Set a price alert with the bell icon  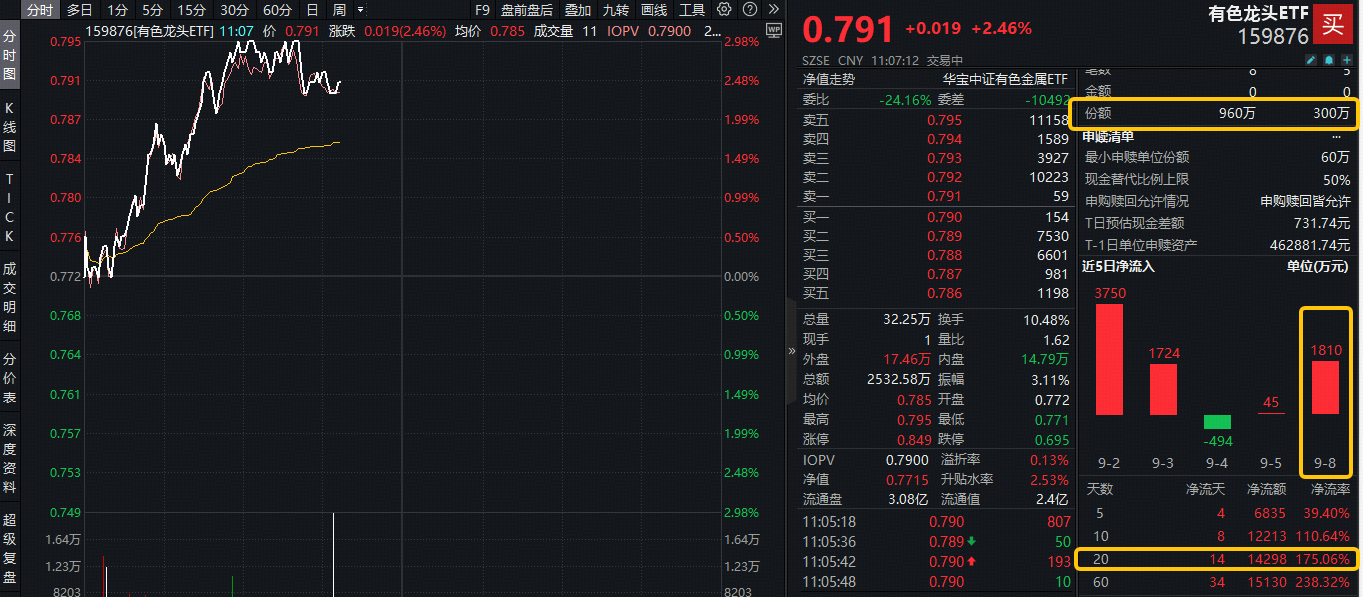[x=1328, y=60]
